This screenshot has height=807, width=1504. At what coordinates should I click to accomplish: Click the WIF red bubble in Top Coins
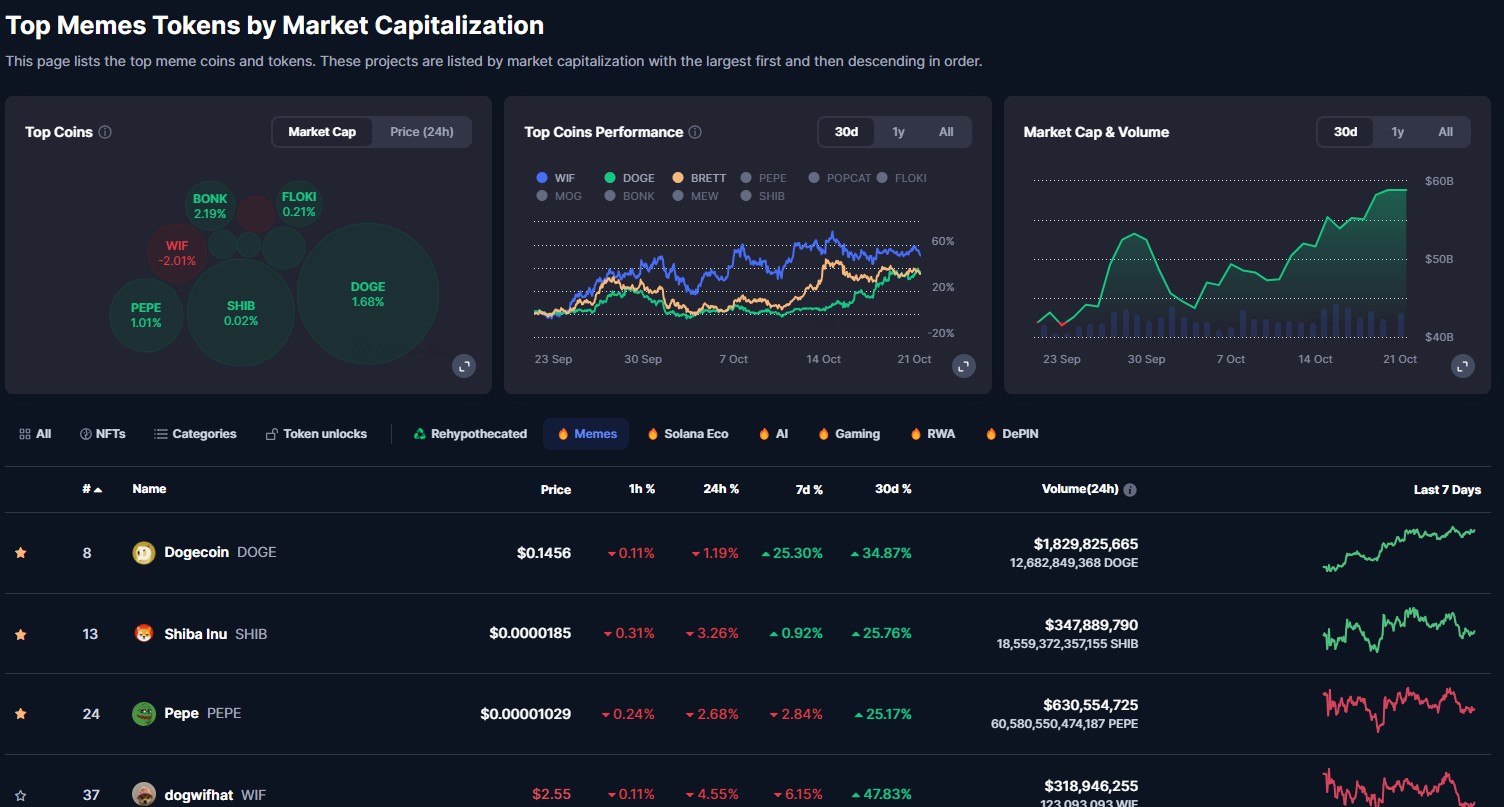(x=177, y=253)
